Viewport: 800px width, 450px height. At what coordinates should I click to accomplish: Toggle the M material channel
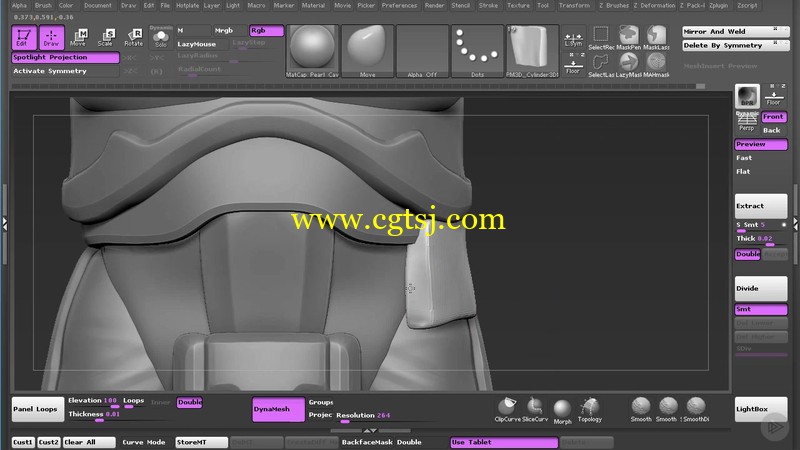click(x=193, y=31)
